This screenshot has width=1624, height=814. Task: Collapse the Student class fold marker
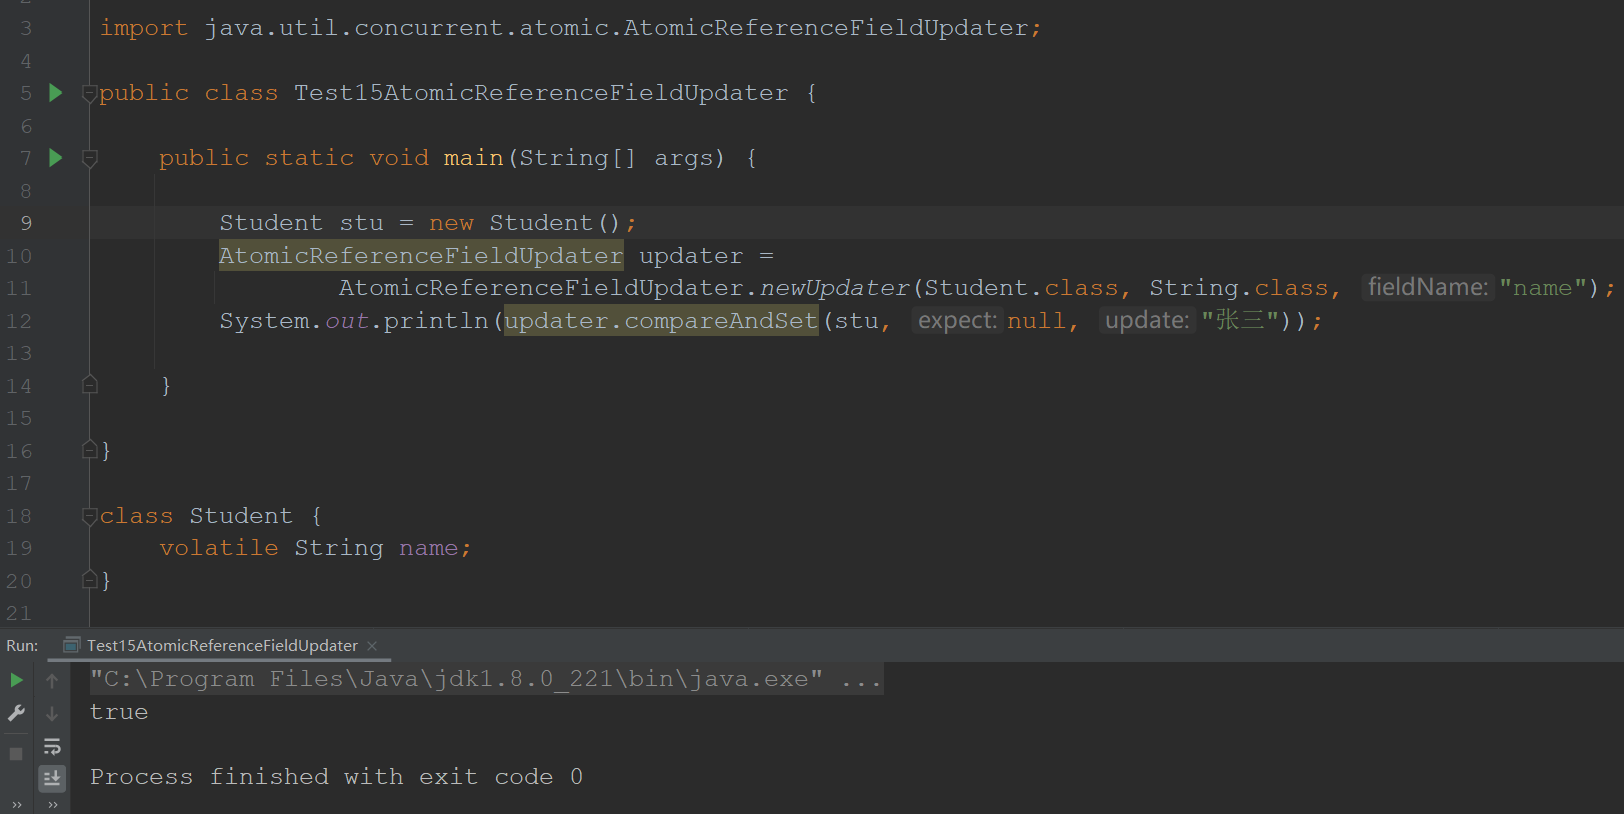click(x=89, y=517)
